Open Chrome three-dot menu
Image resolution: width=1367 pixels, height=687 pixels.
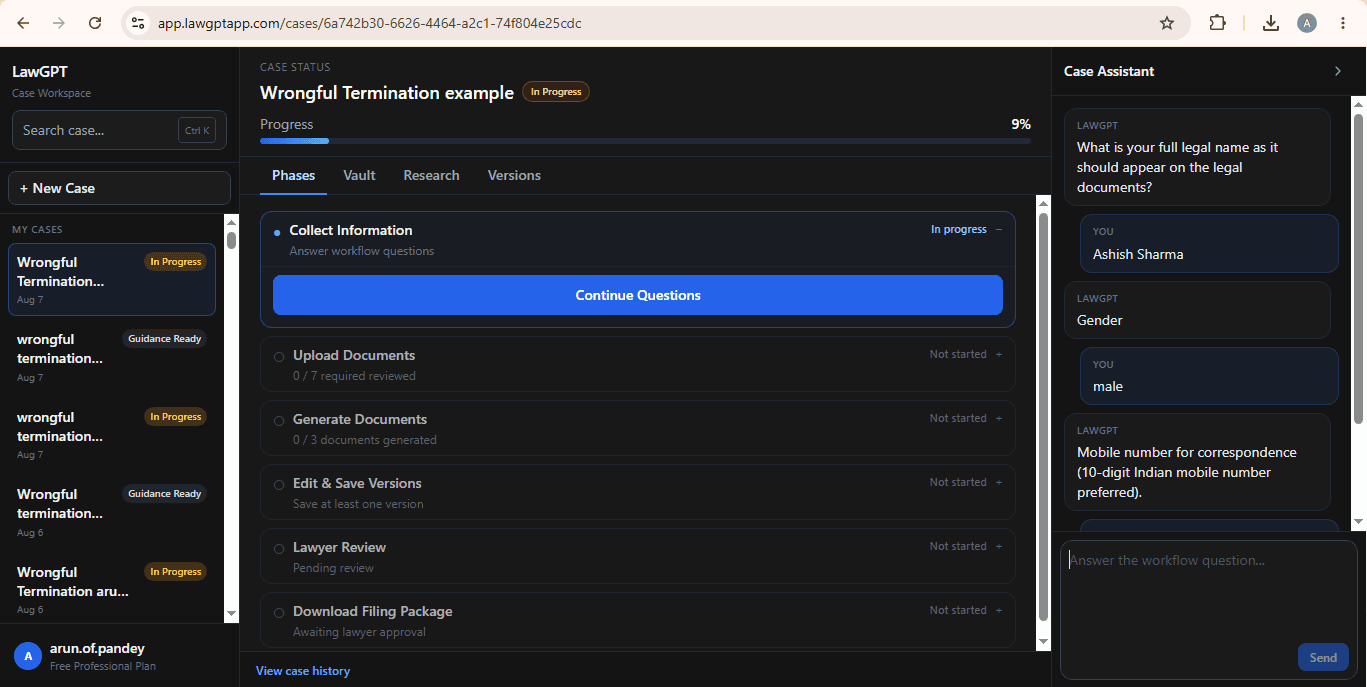[x=1342, y=23]
